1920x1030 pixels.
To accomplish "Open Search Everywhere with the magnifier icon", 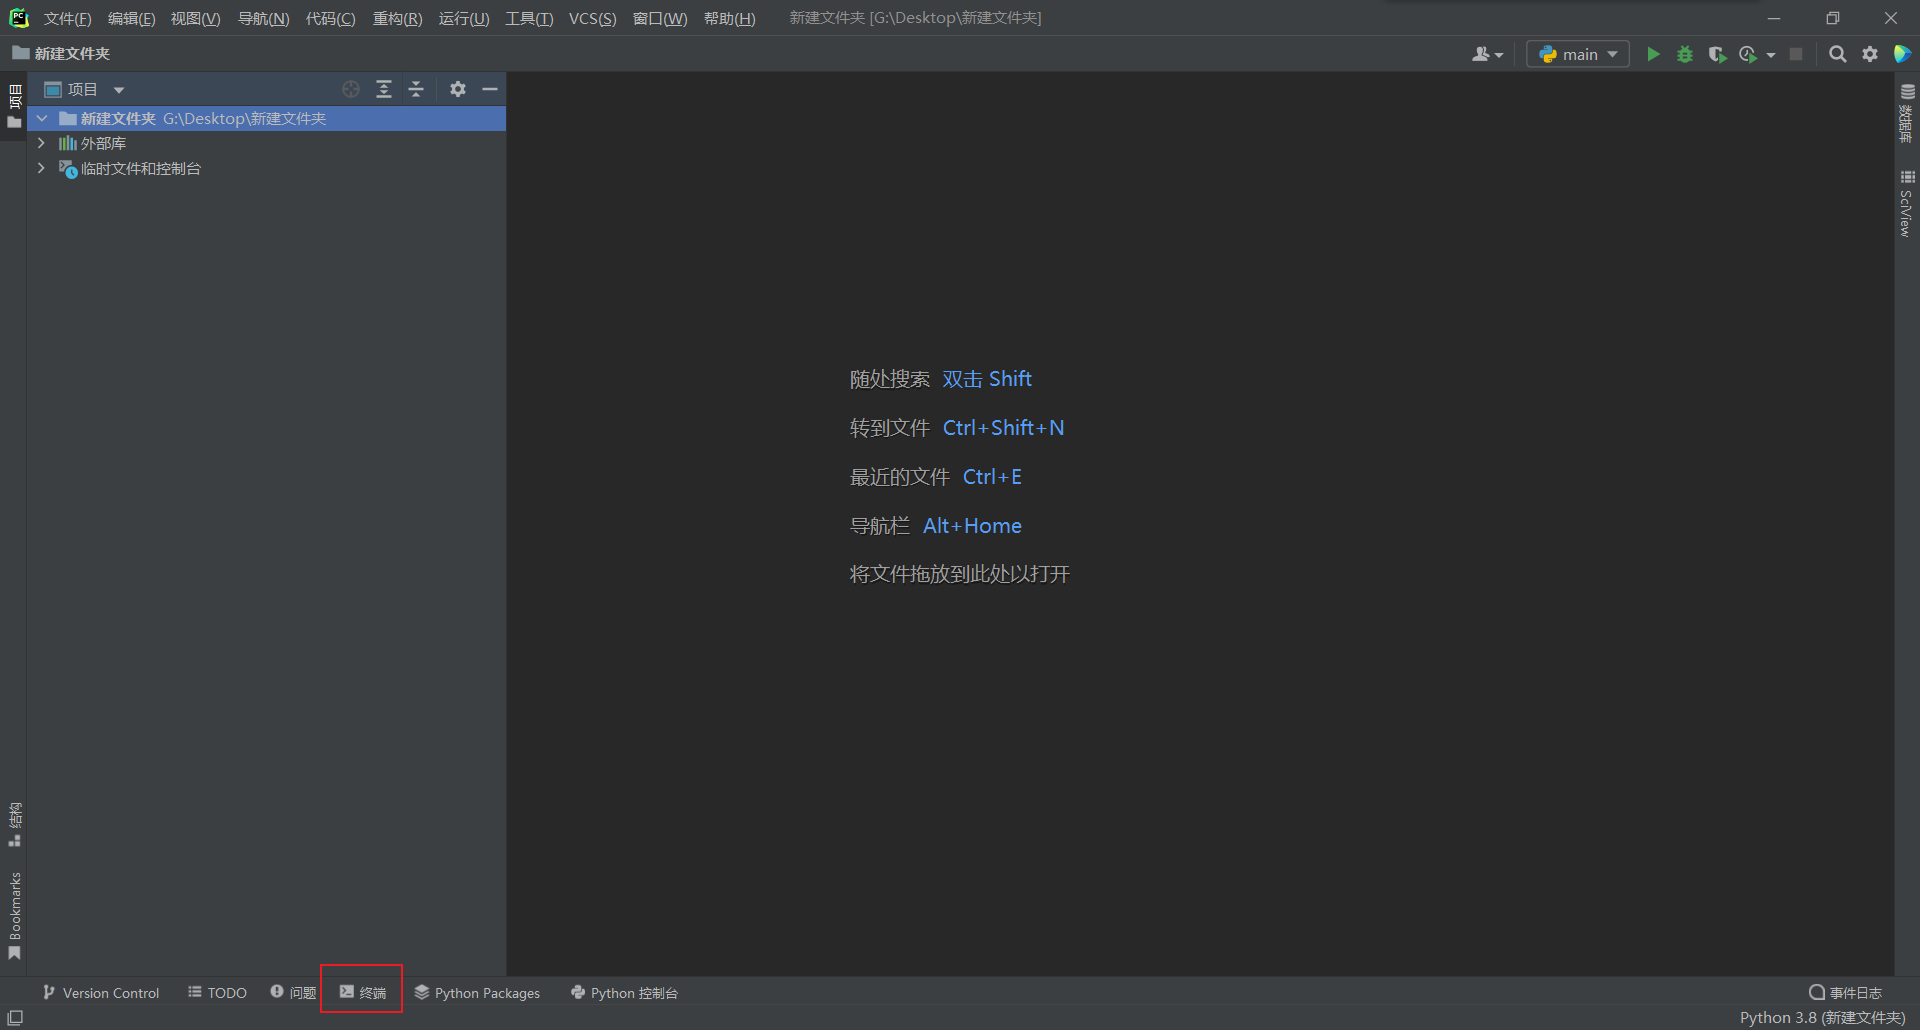I will [x=1837, y=54].
